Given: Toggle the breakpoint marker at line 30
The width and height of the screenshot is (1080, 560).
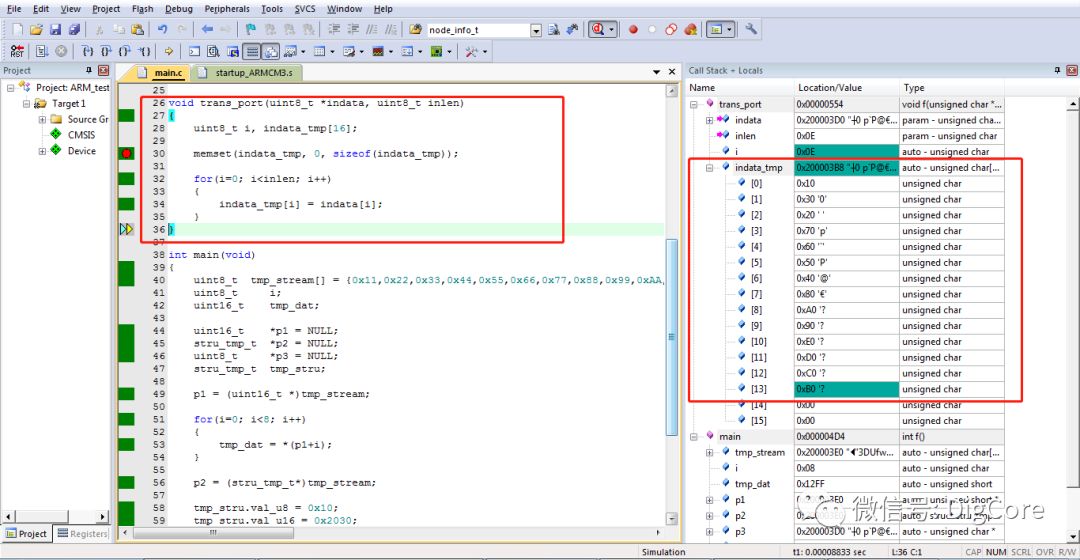Looking at the screenshot, I should tap(126, 154).
